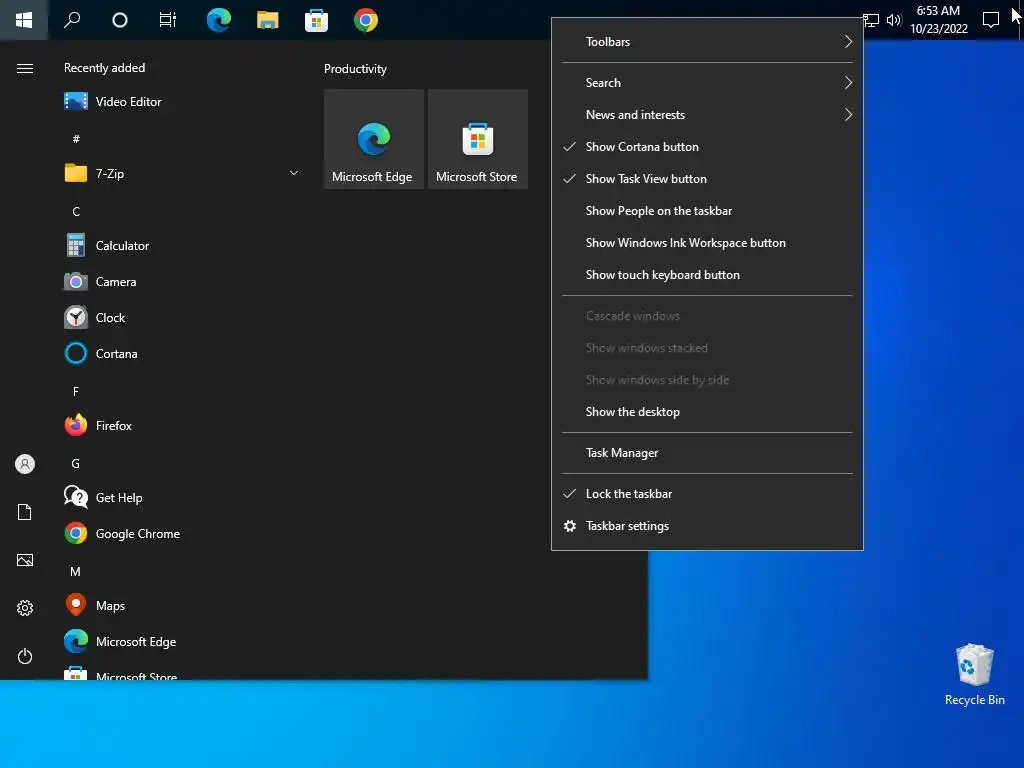Open Cortana in the app list
Screen dimensions: 1024x768
click(x=183, y=354)
